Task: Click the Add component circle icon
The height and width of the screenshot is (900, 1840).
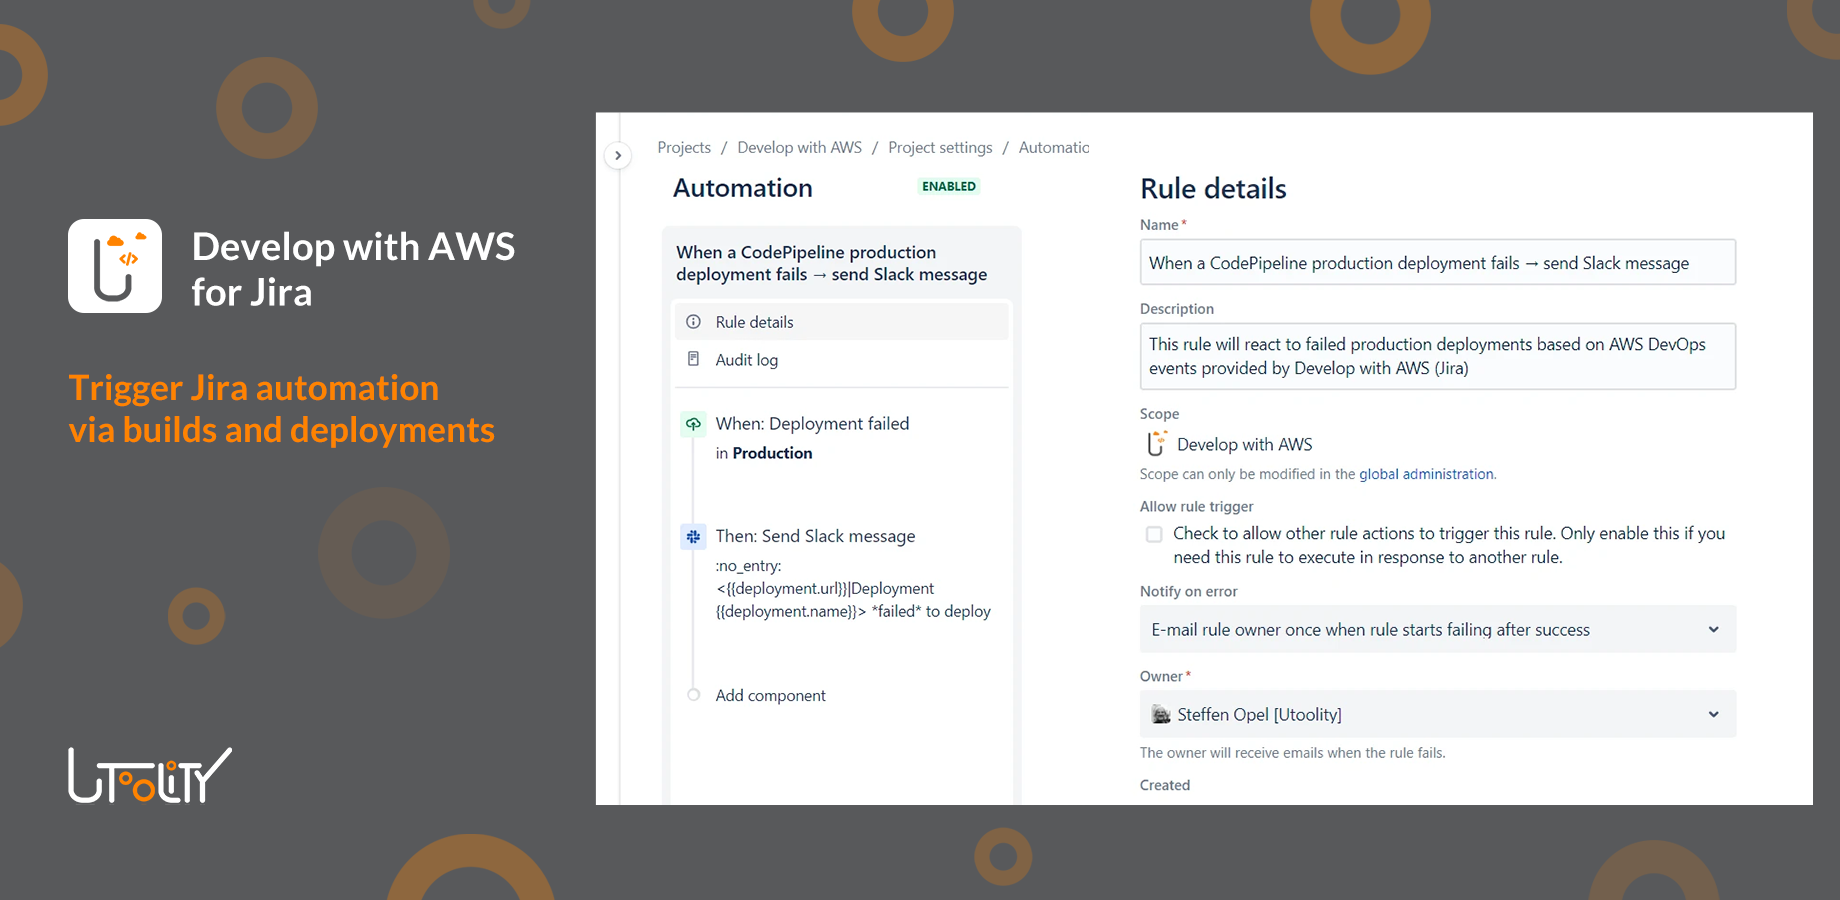Action: click(694, 694)
